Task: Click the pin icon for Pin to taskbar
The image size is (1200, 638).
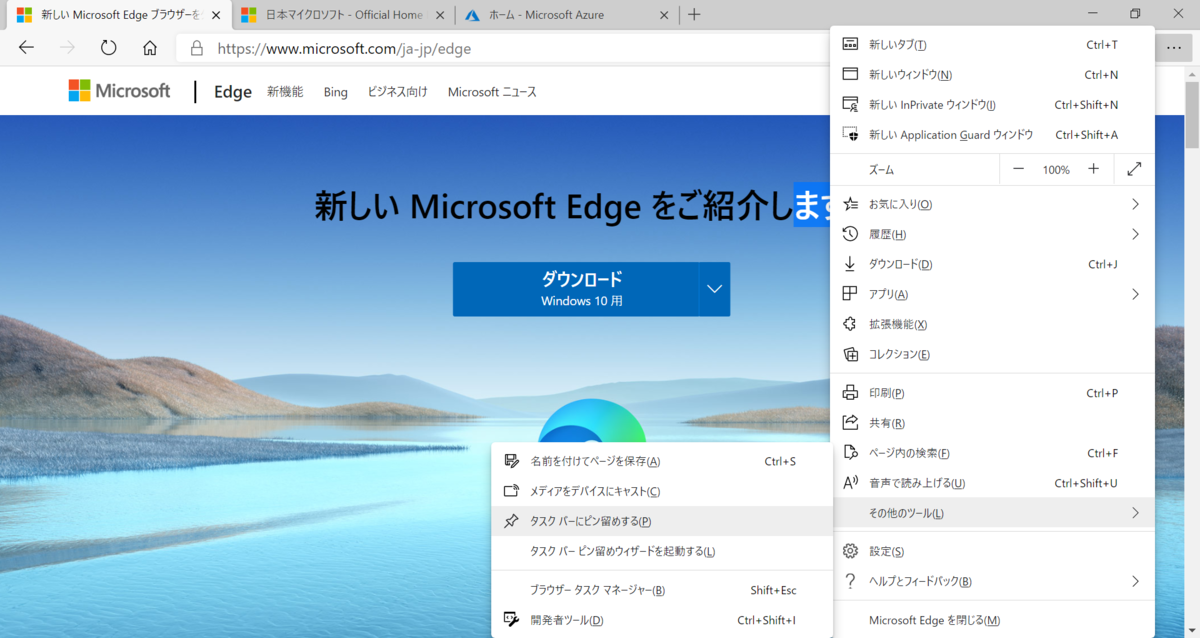Action: coord(512,521)
